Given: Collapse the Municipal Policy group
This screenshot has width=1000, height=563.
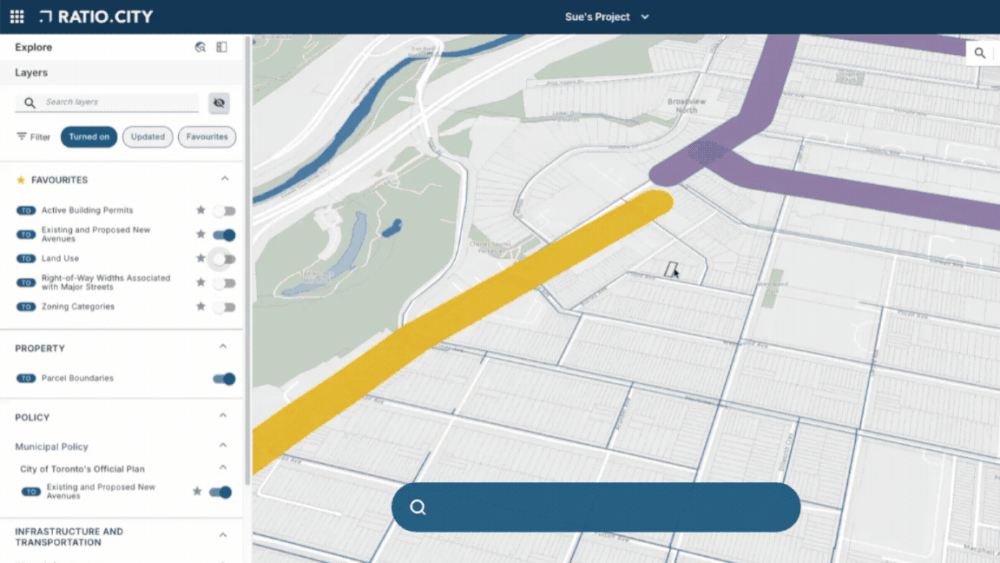Looking at the screenshot, I should [x=223, y=445].
